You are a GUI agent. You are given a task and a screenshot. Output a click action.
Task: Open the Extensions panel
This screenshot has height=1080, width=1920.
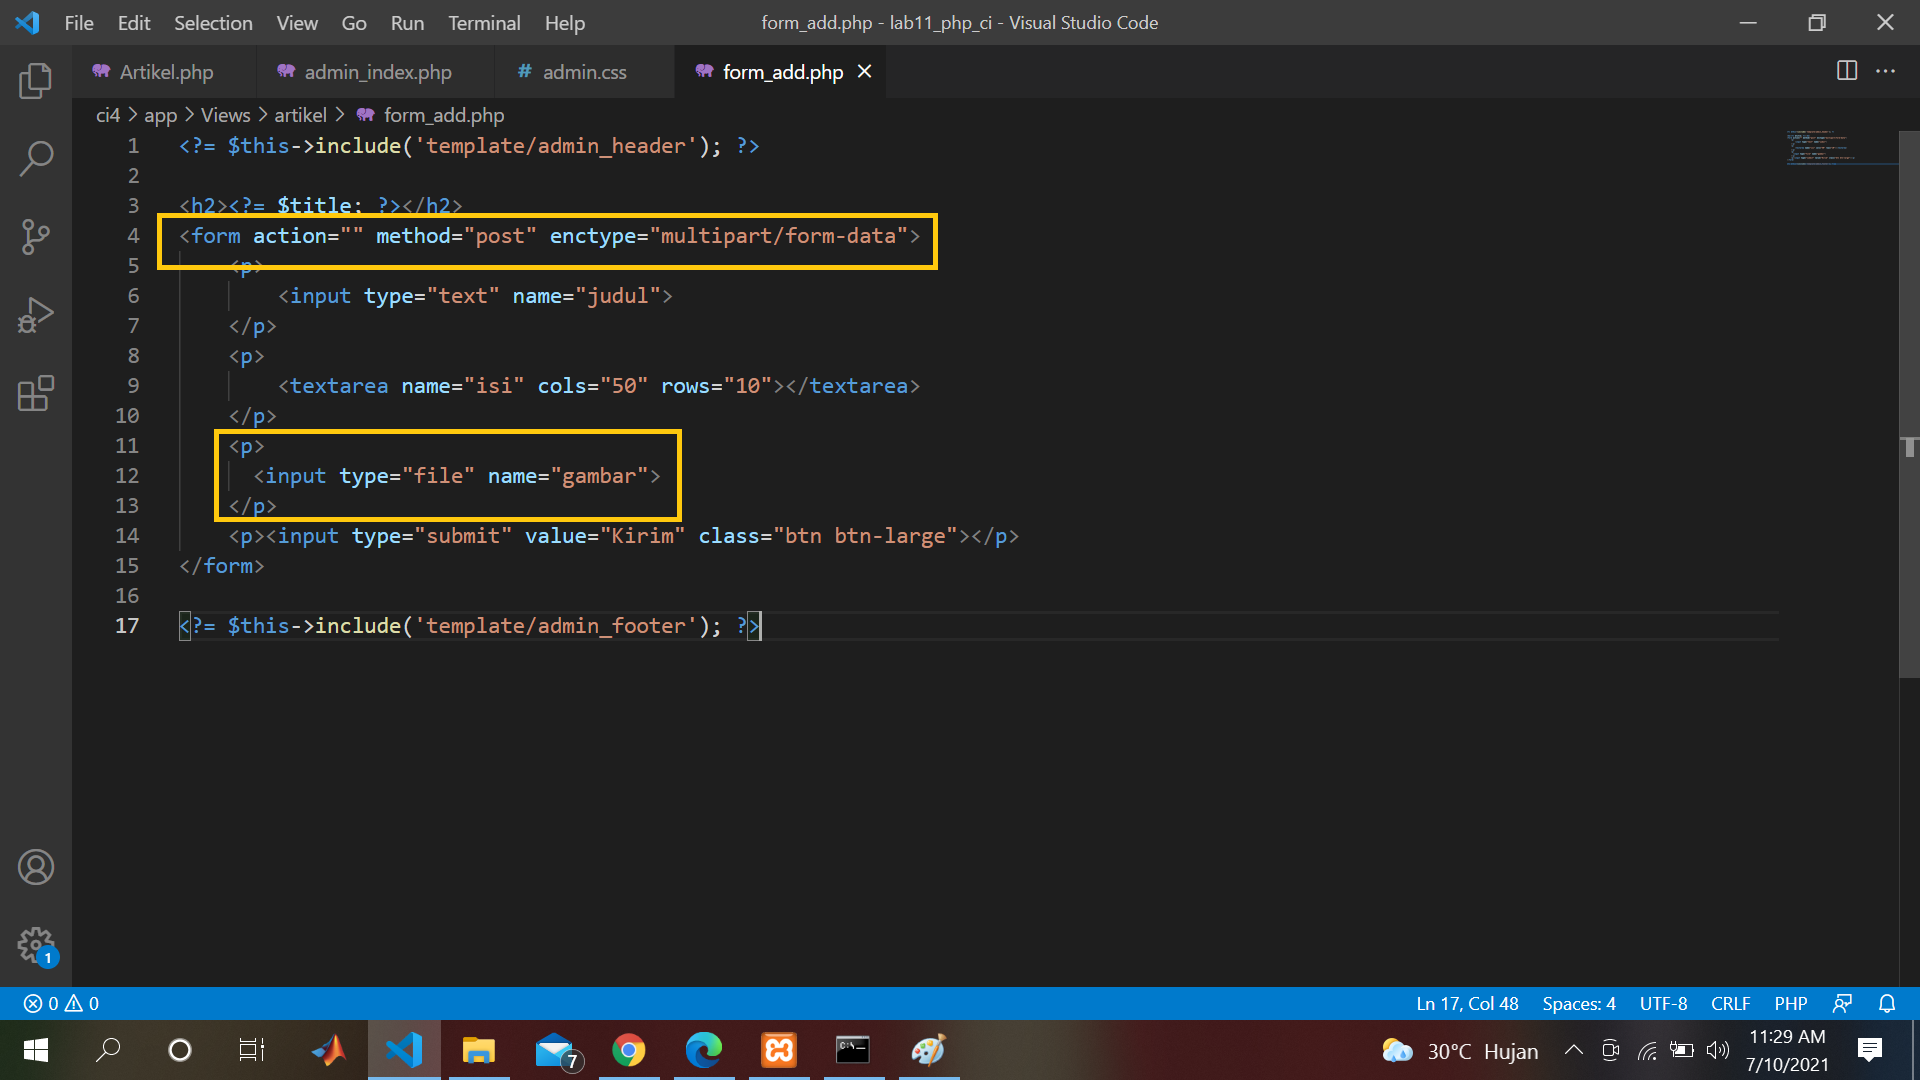36,393
